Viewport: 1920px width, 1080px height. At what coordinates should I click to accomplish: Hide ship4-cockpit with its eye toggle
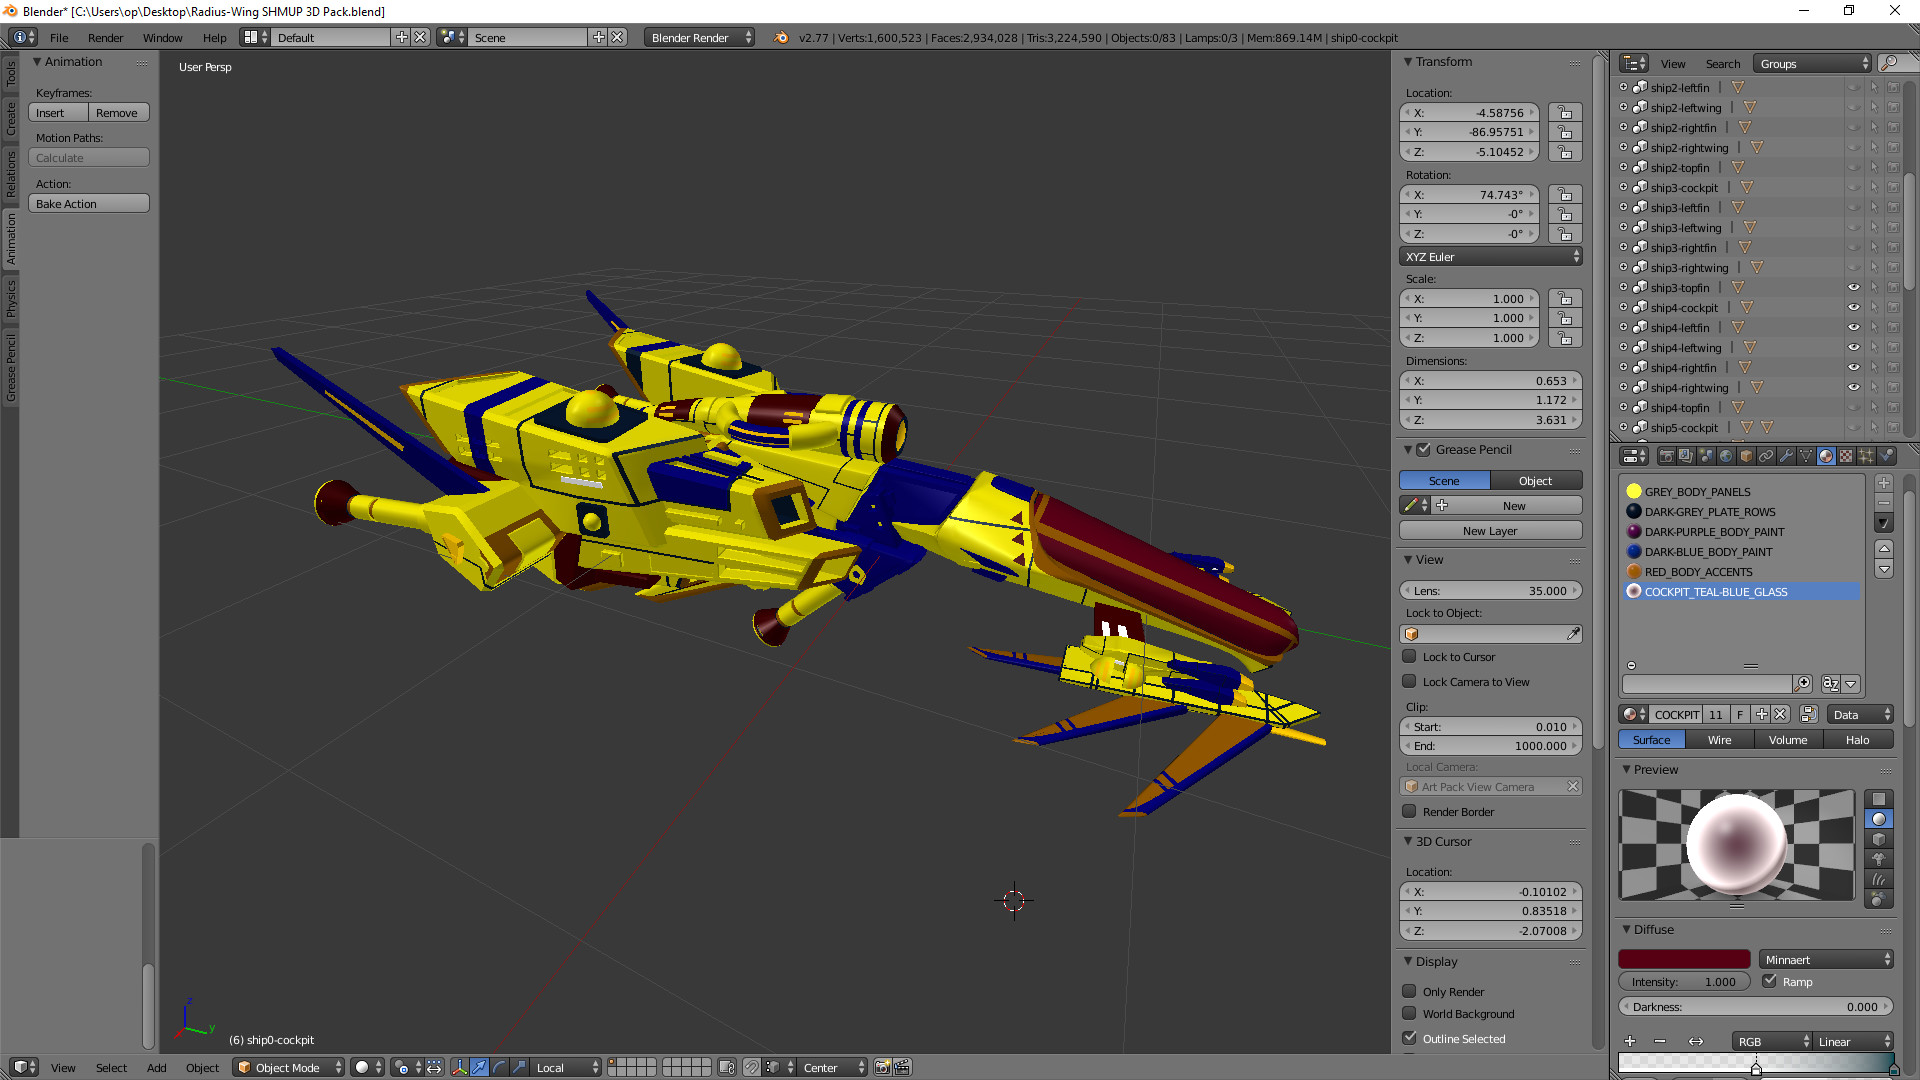pyautogui.click(x=1853, y=307)
